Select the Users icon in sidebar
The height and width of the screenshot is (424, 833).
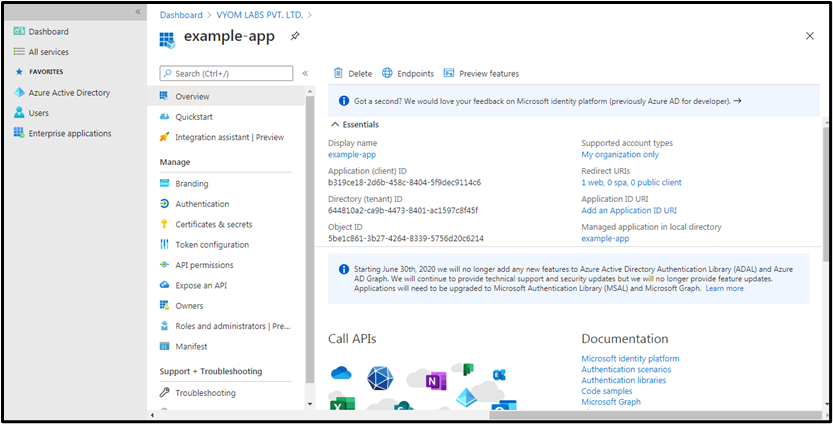pyautogui.click(x=18, y=113)
